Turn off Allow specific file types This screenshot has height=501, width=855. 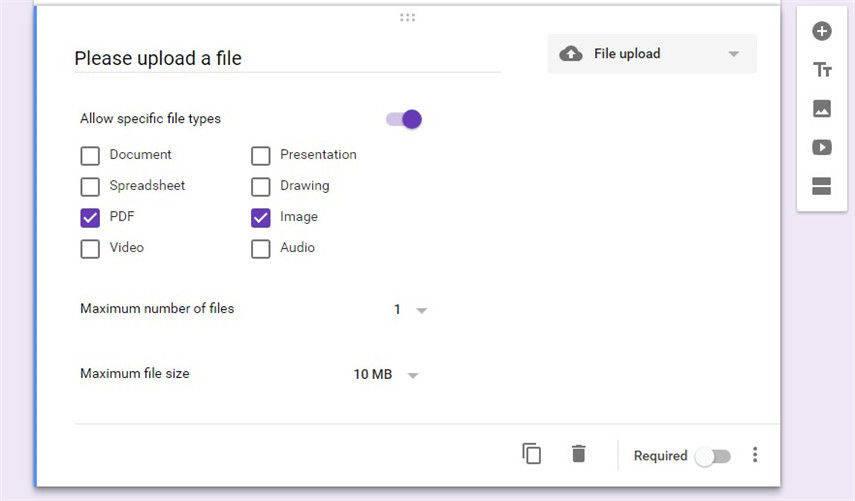[405, 119]
